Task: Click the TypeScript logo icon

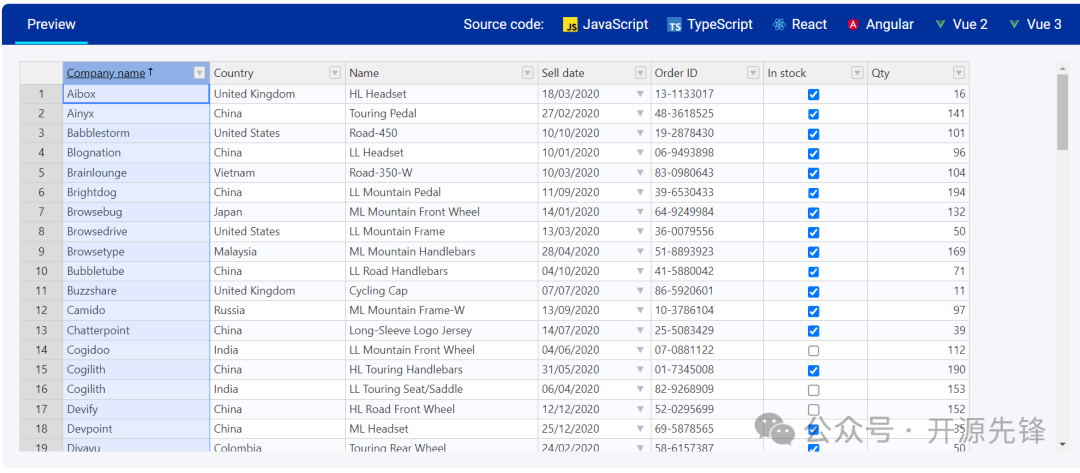Action: click(x=675, y=25)
